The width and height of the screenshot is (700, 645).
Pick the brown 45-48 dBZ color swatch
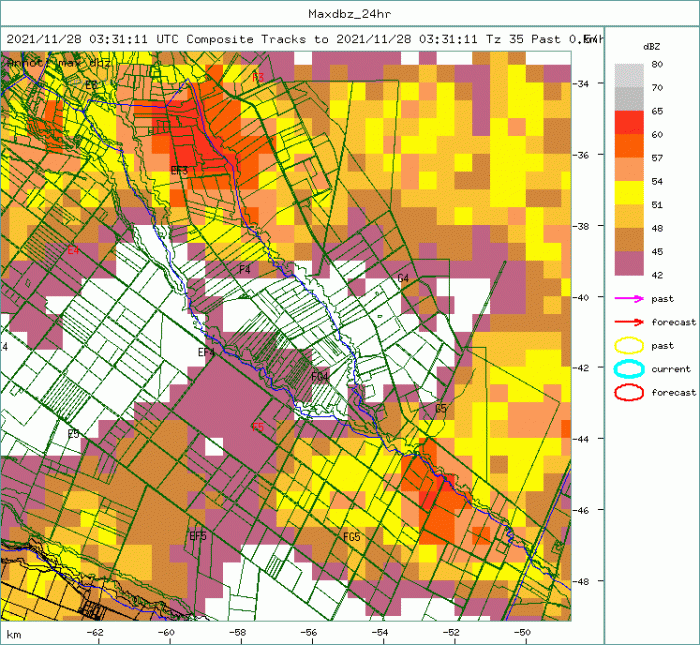coord(629,240)
